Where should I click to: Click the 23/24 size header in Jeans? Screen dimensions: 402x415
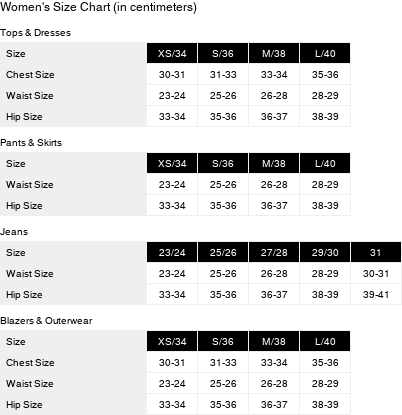172,252
